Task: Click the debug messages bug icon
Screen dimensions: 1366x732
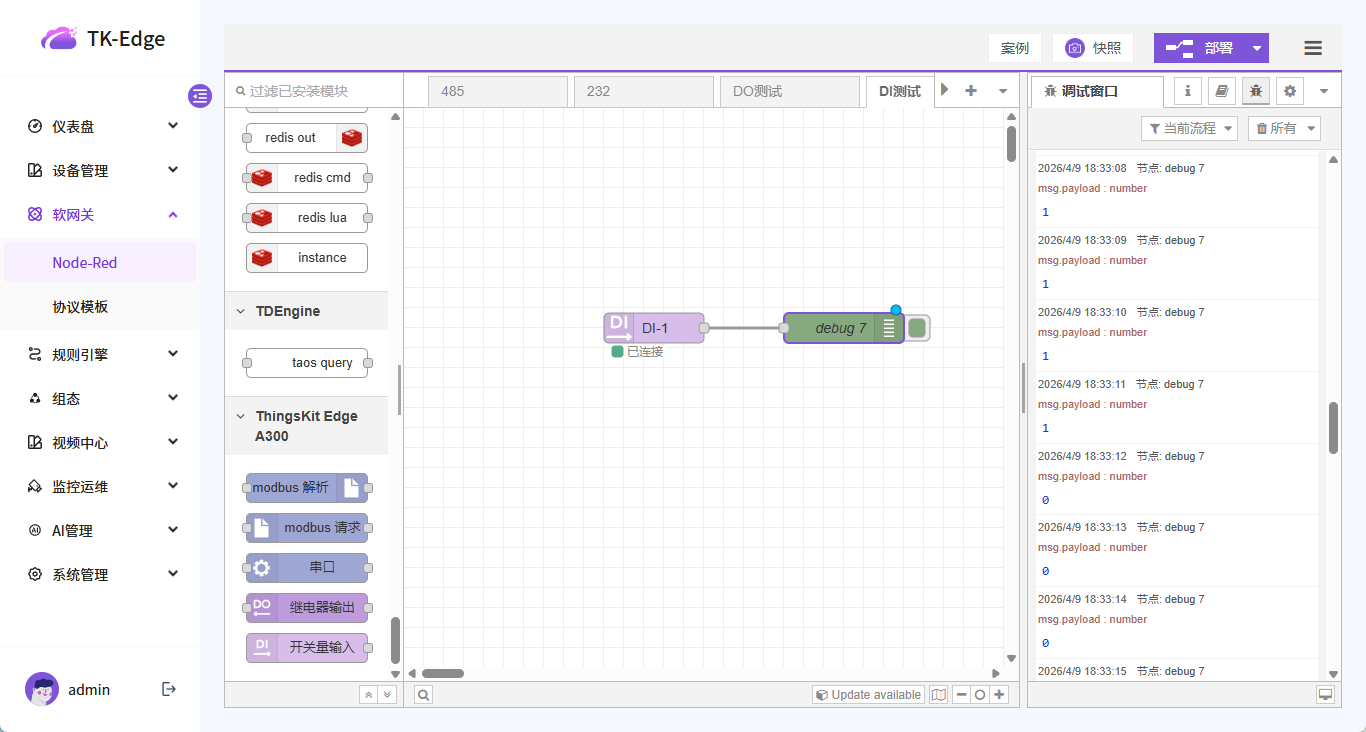Action: [1256, 91]
